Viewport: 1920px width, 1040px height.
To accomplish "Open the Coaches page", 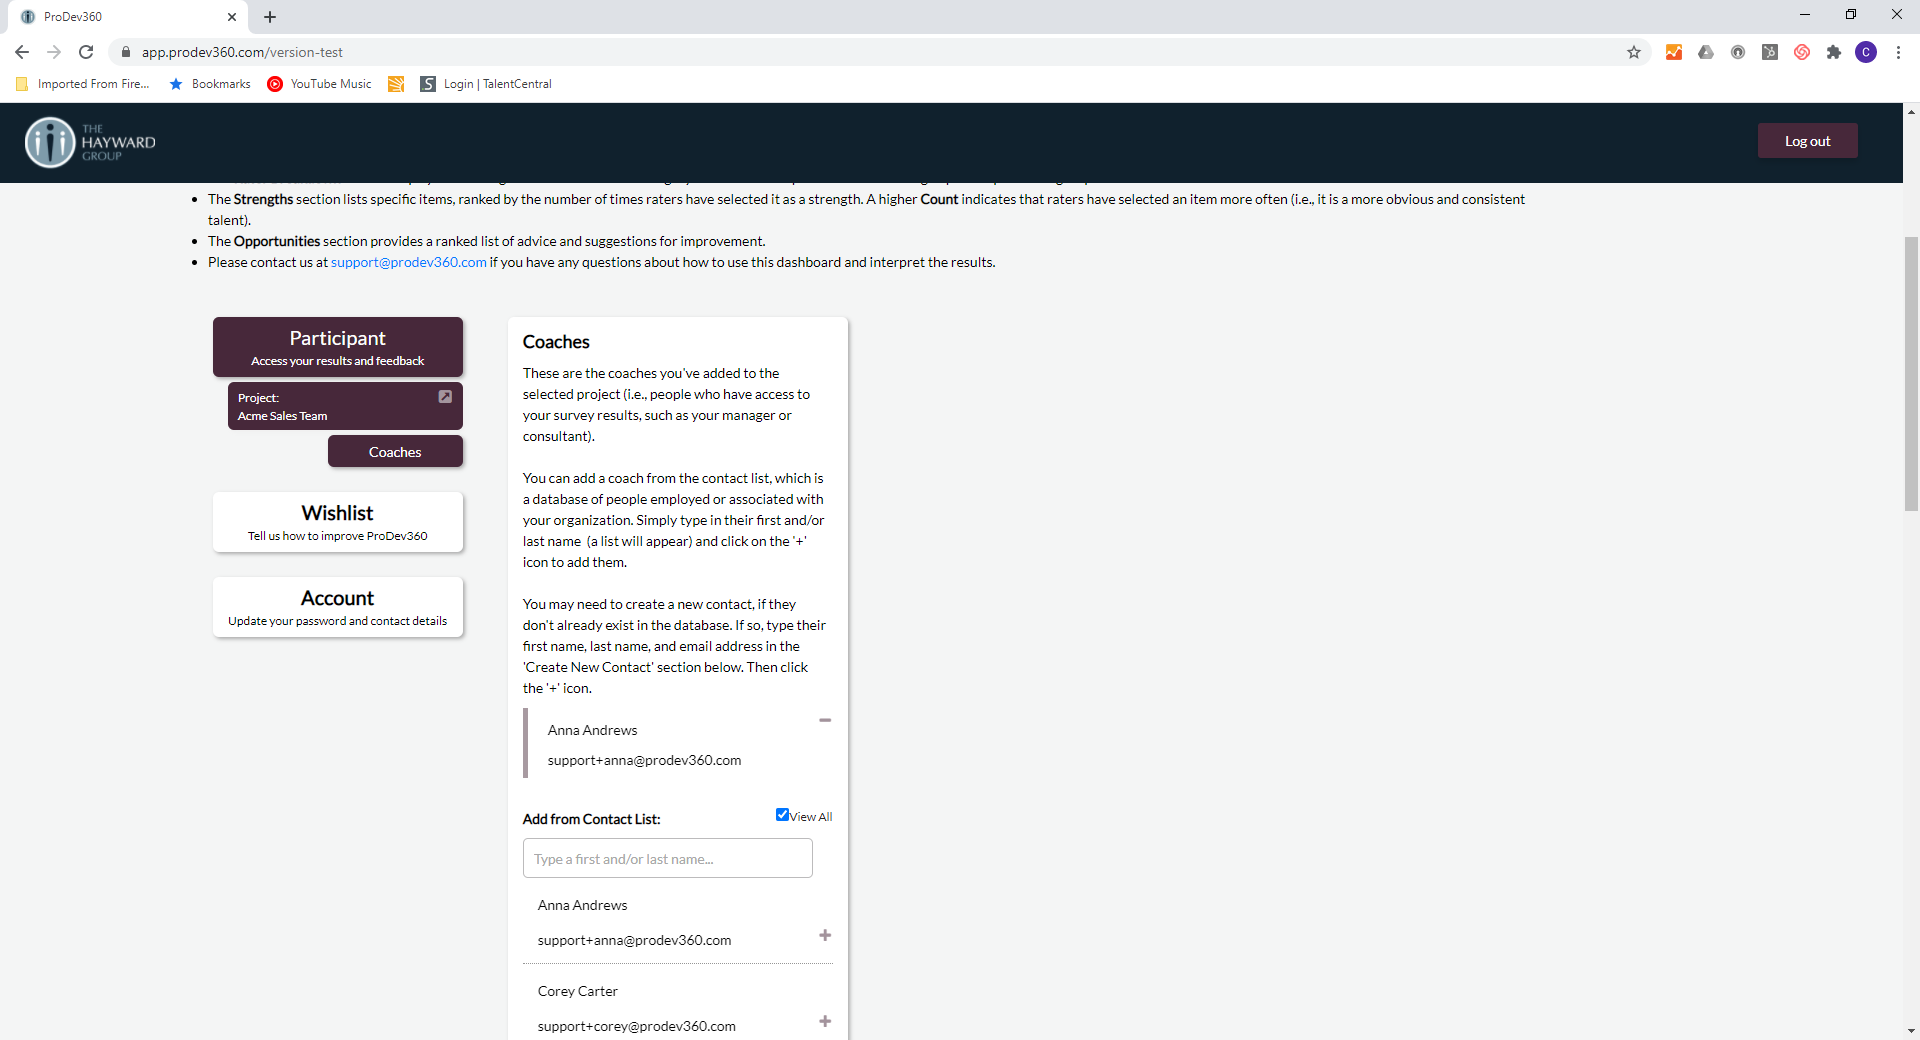I will click(395, 451).
